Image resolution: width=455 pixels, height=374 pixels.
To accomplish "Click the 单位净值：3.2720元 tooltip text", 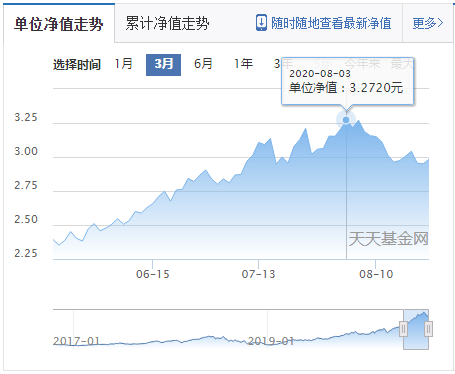I will 346,88.
